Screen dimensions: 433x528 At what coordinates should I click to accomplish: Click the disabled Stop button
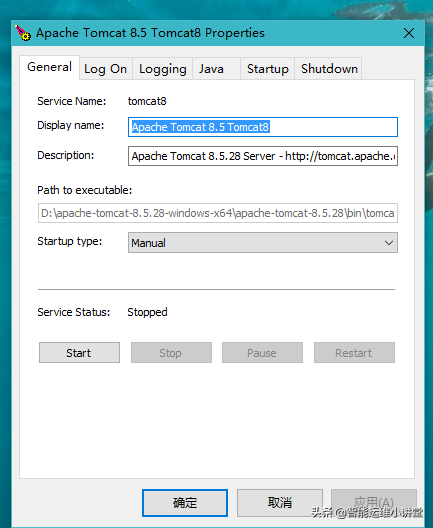[171, 353]
